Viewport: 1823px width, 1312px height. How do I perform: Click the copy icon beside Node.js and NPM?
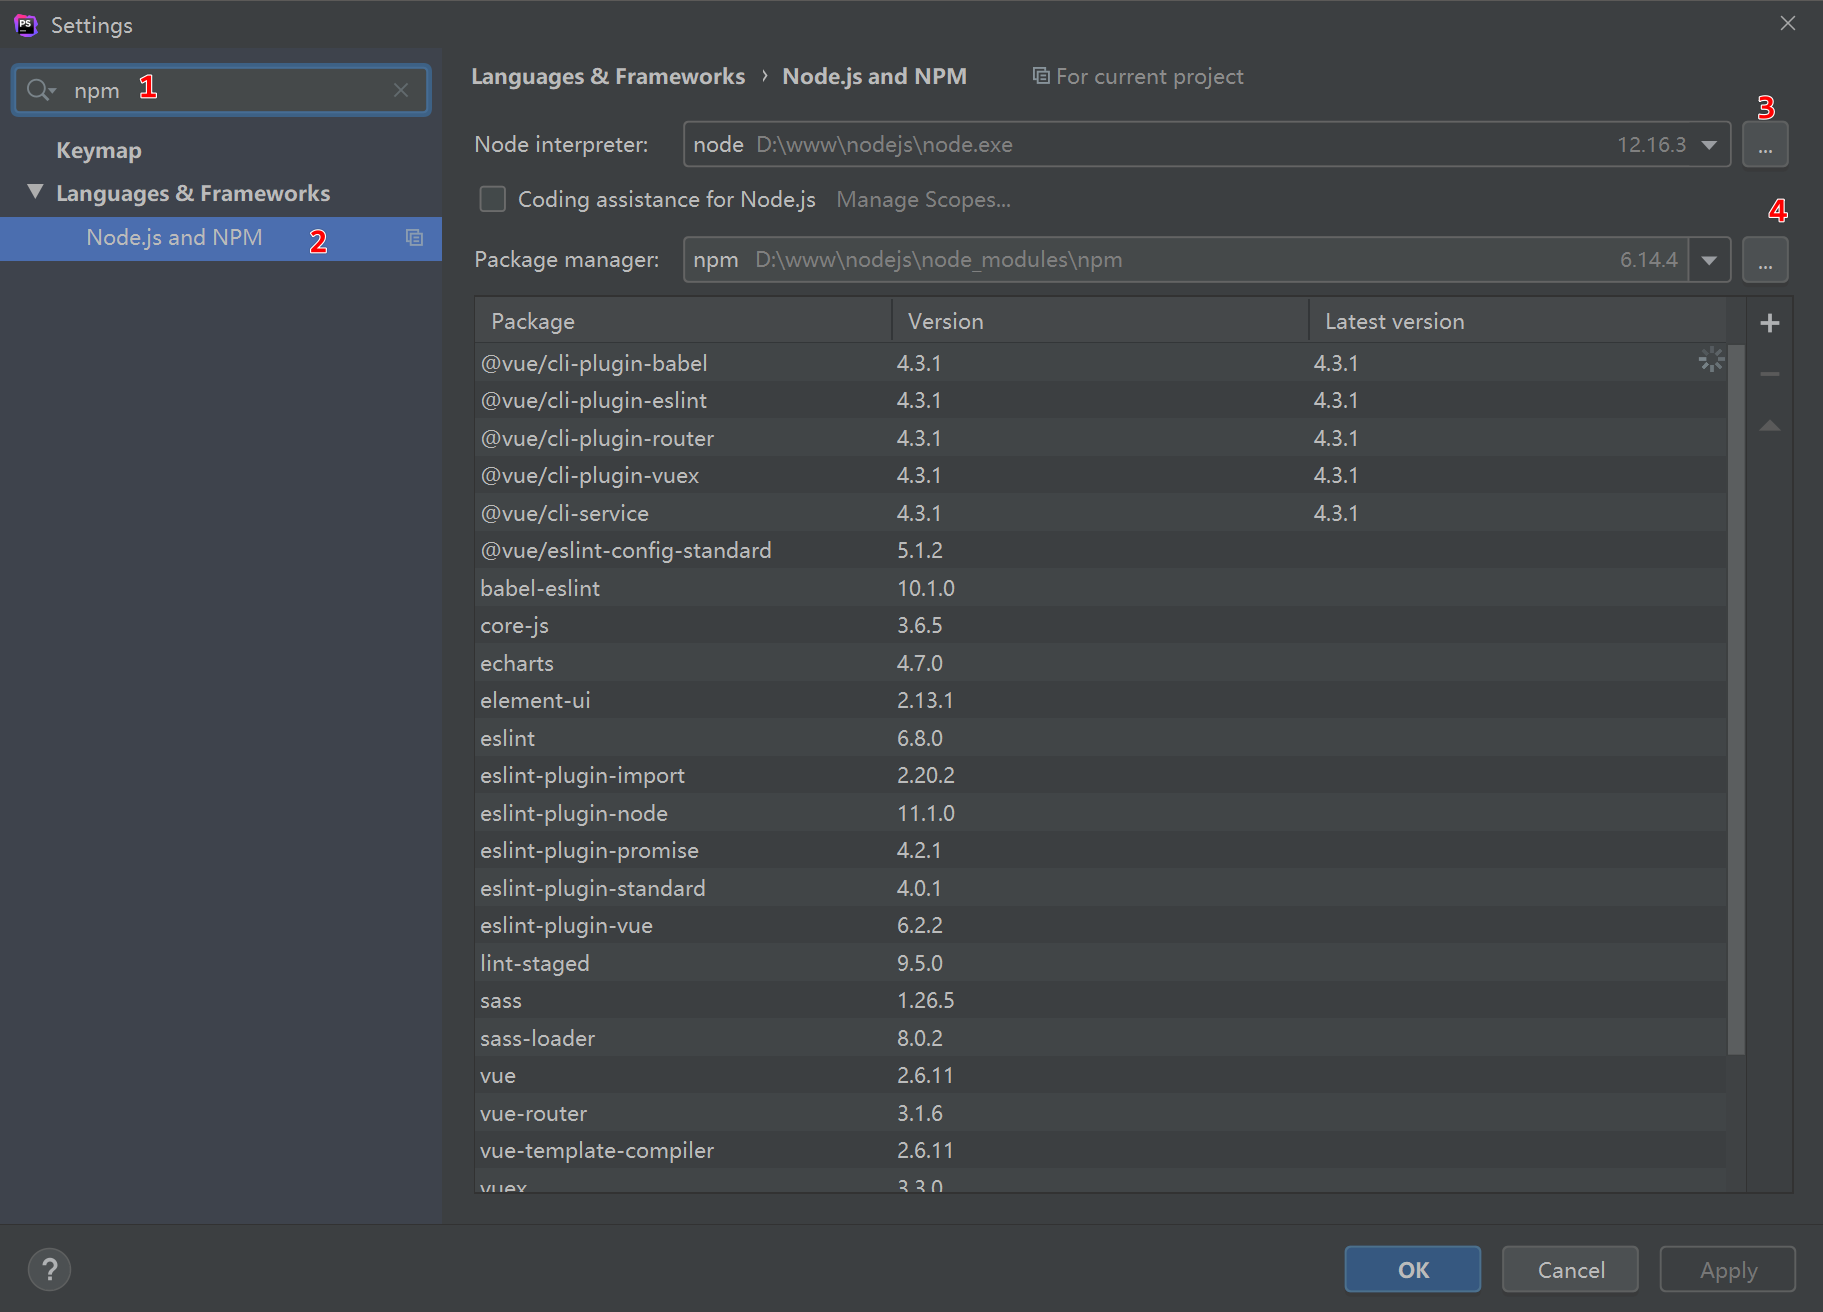point(414,238)
